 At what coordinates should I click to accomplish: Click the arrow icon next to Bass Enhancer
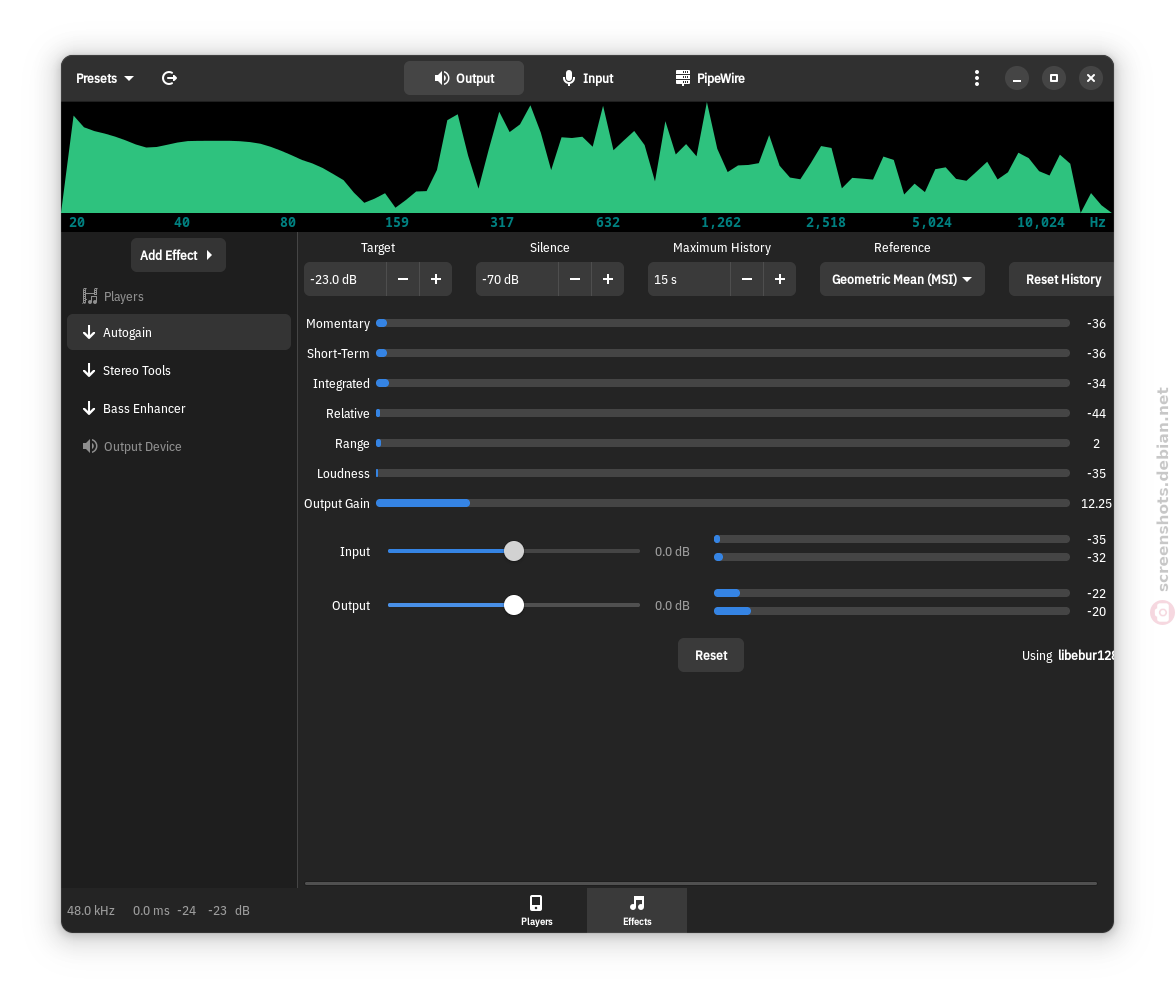pos(88,409)
